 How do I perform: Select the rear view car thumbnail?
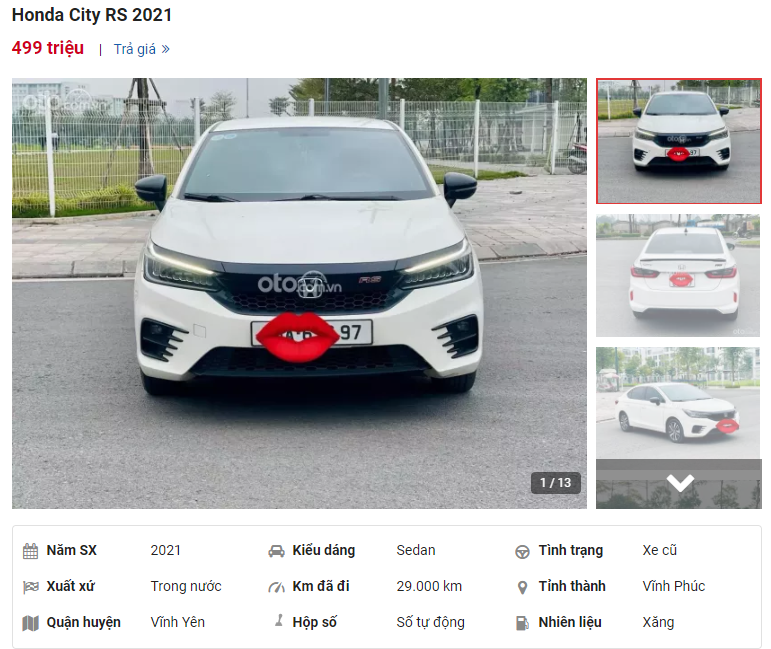click(x=678, y=275)
